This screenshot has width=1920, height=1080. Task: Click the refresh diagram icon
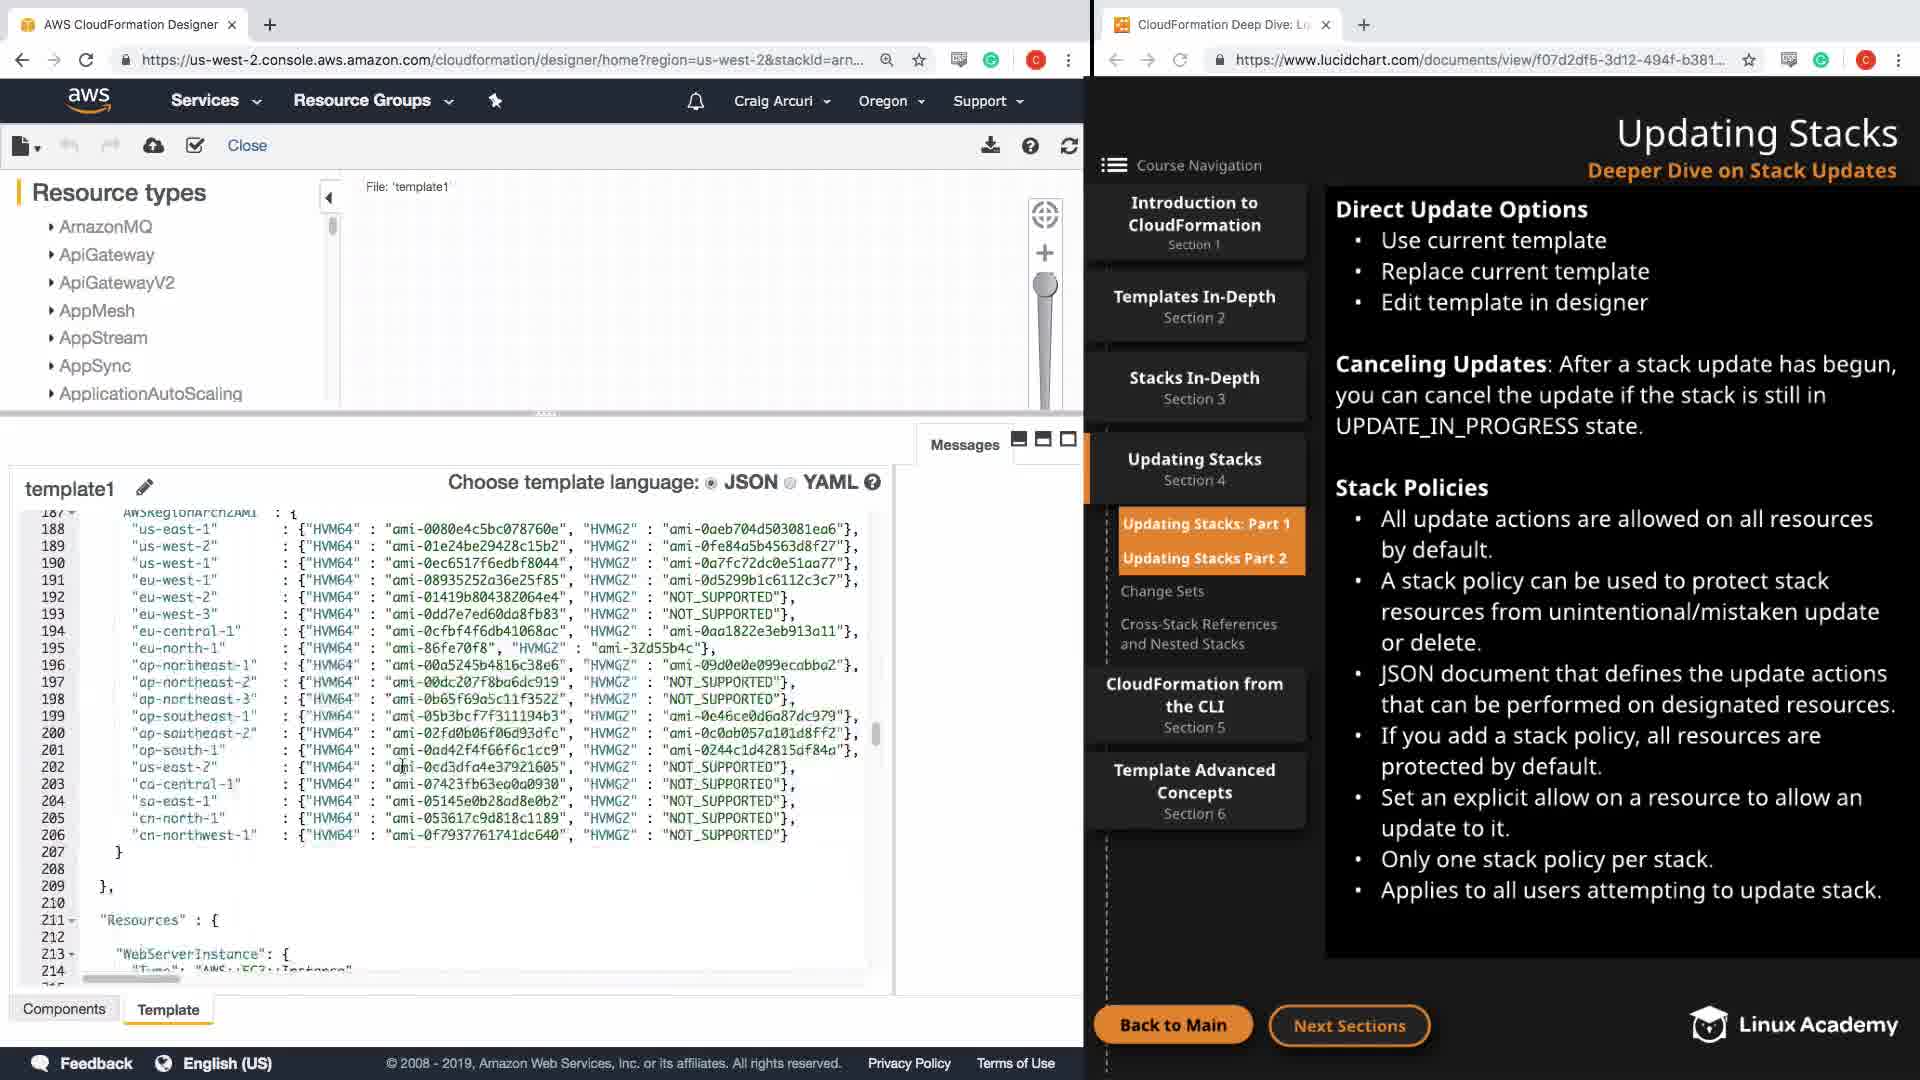tap(1069, 146)
